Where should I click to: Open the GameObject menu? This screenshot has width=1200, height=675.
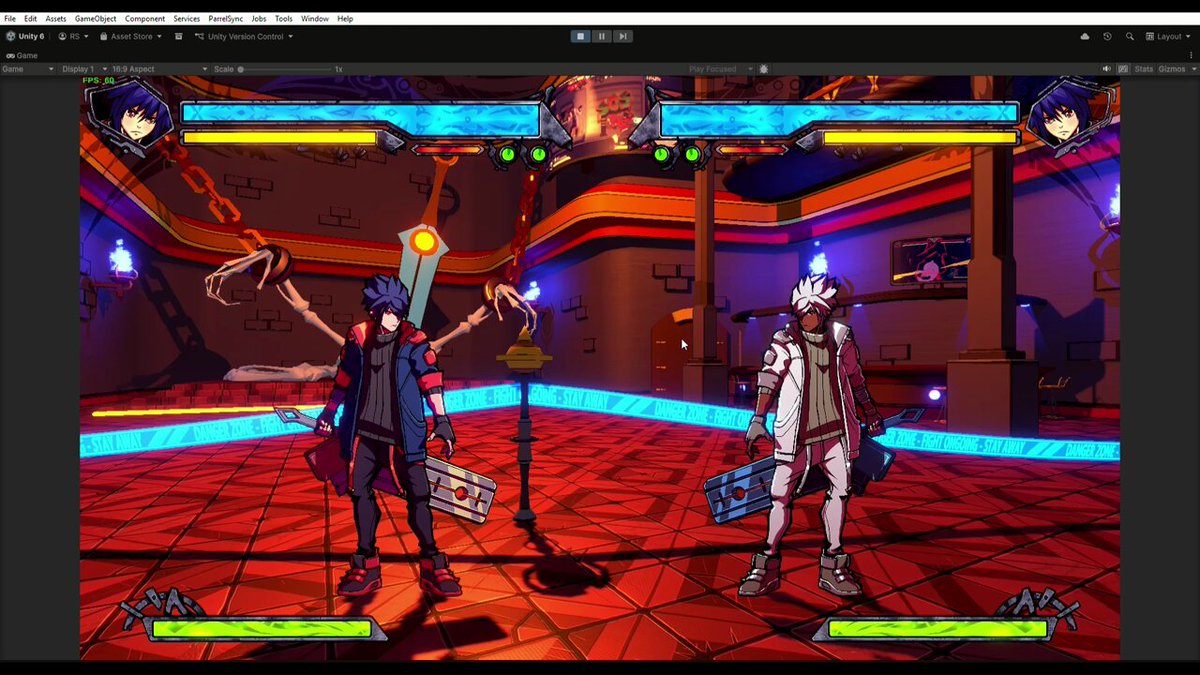click(x=96, y=19)
